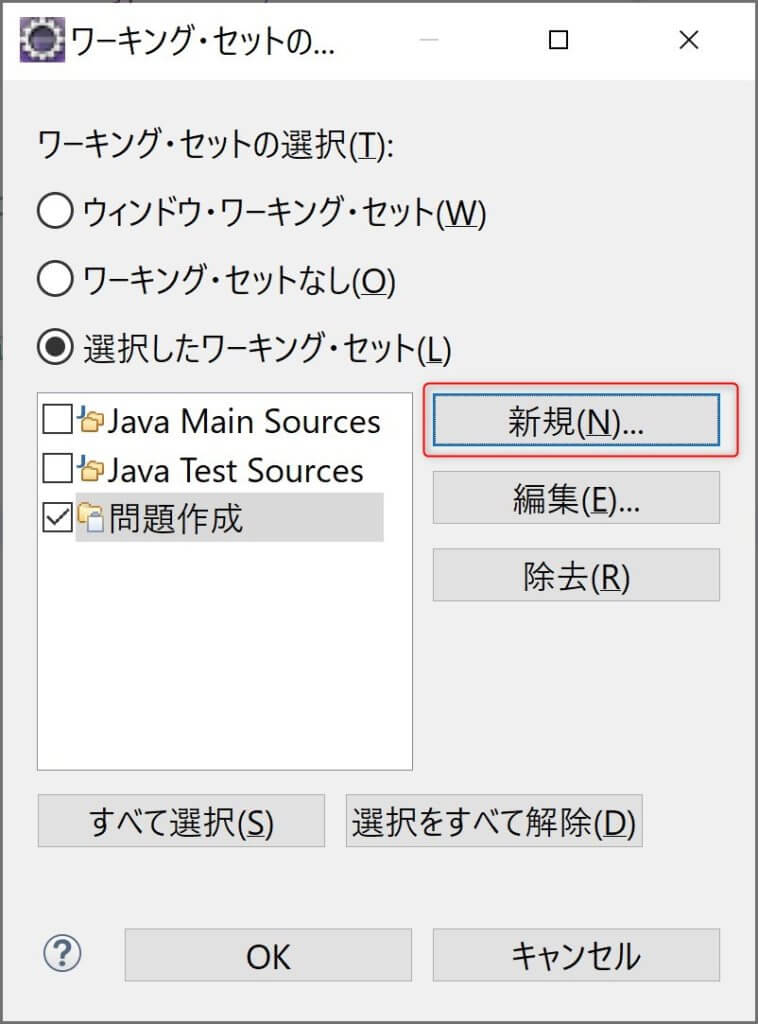The height and width of the screenshot is (1024, 758).
Task: Click the 除去(R) remove button
Action: [x=576, y=575]
